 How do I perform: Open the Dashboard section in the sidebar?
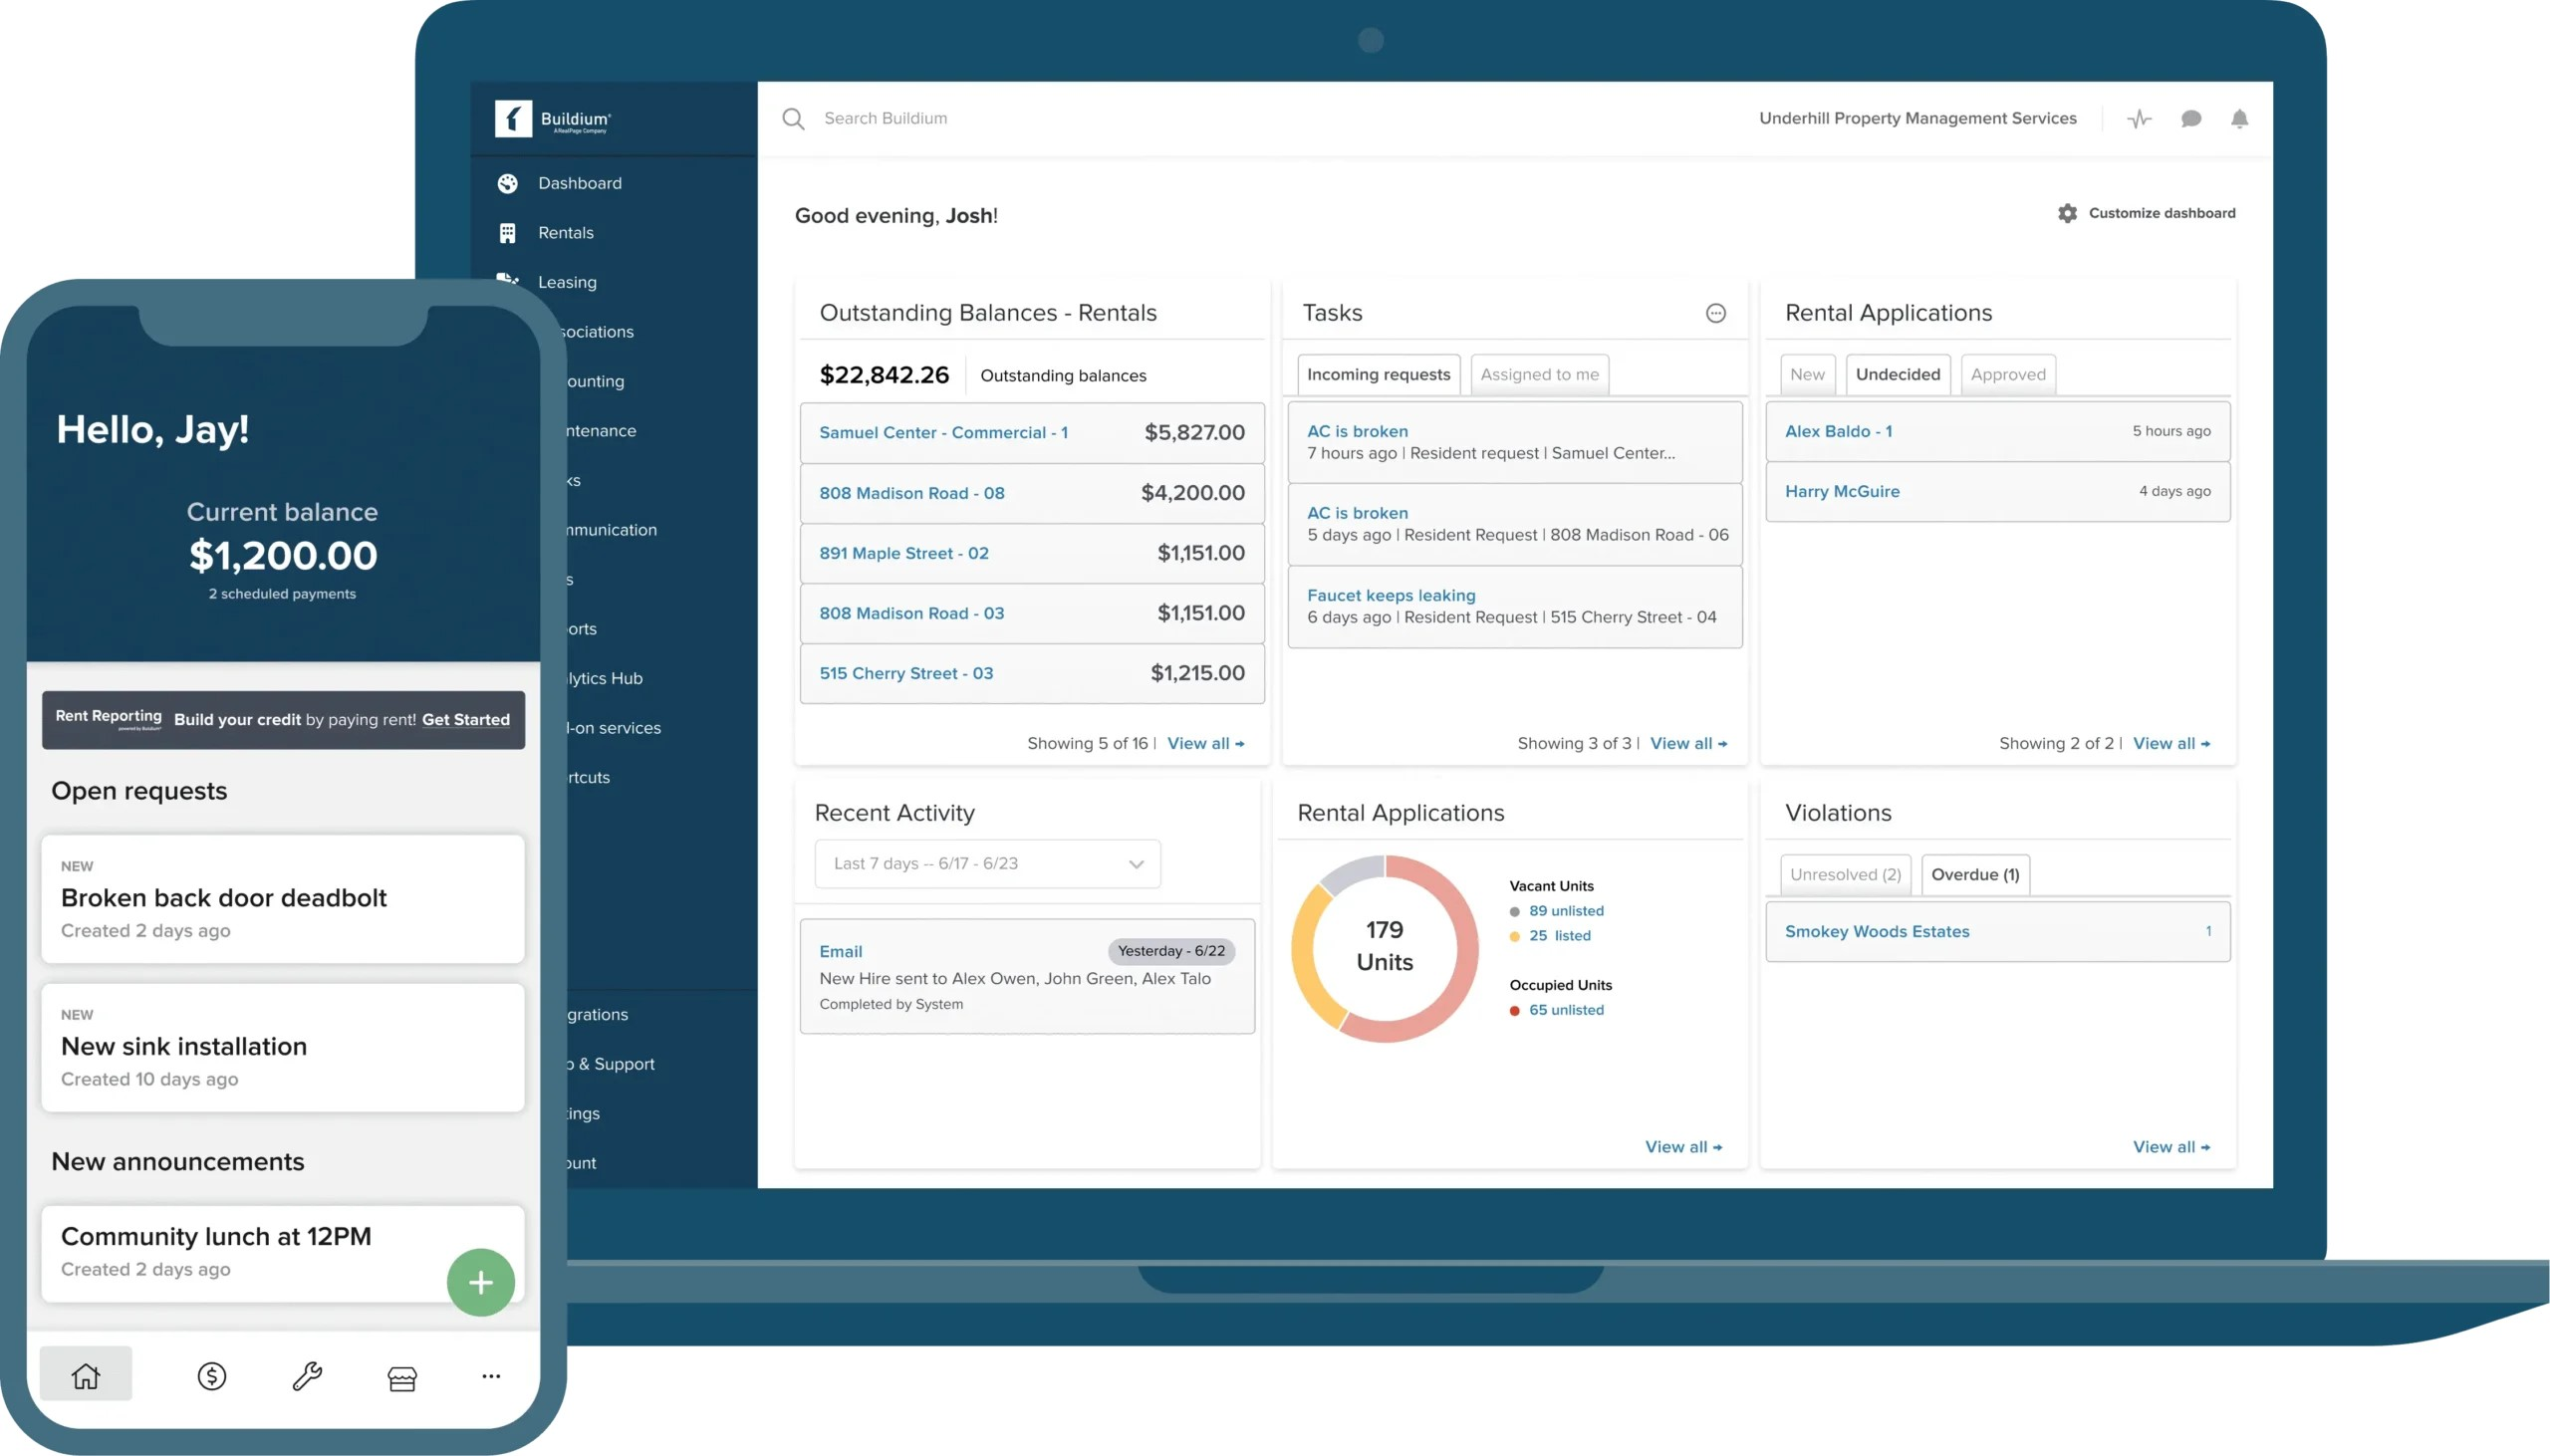tap(580, 183)
